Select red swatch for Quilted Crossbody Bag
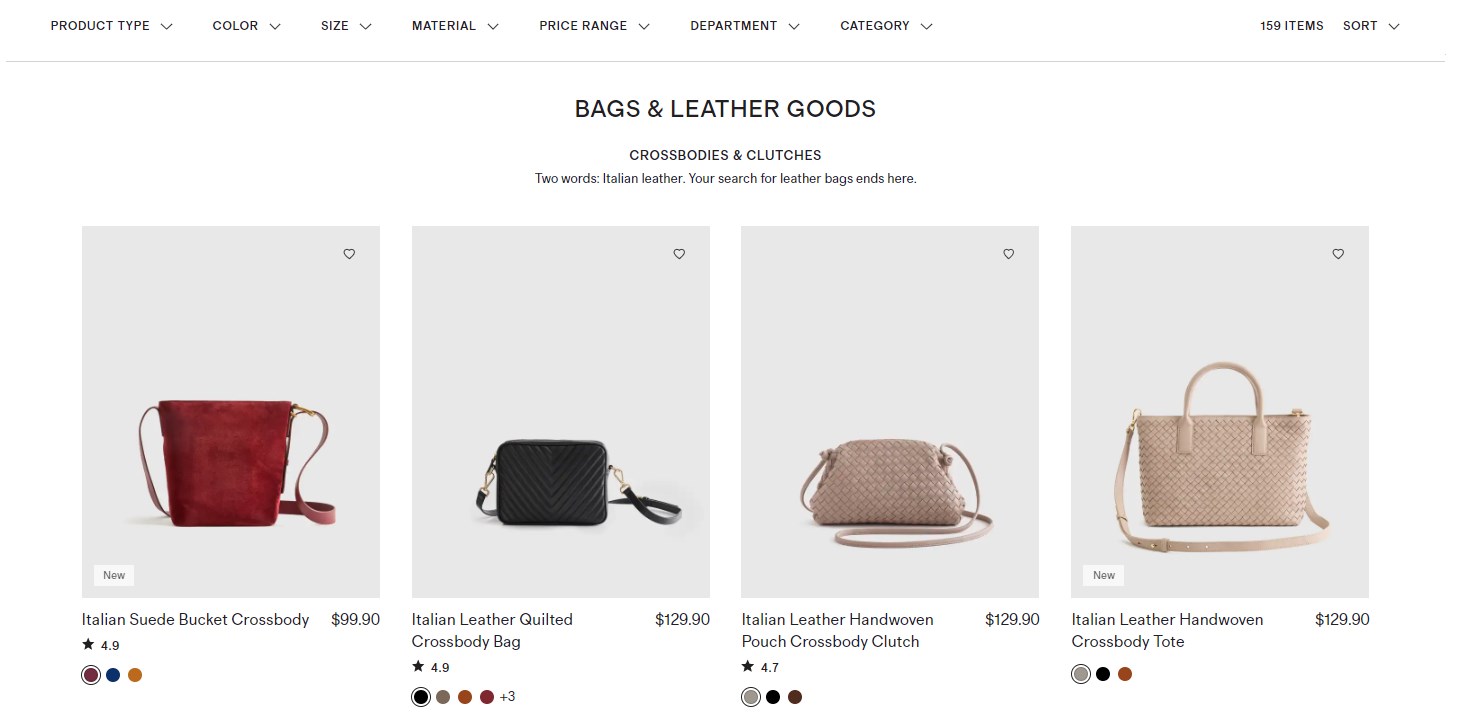1476x721 pixels. tap(487, 697)
